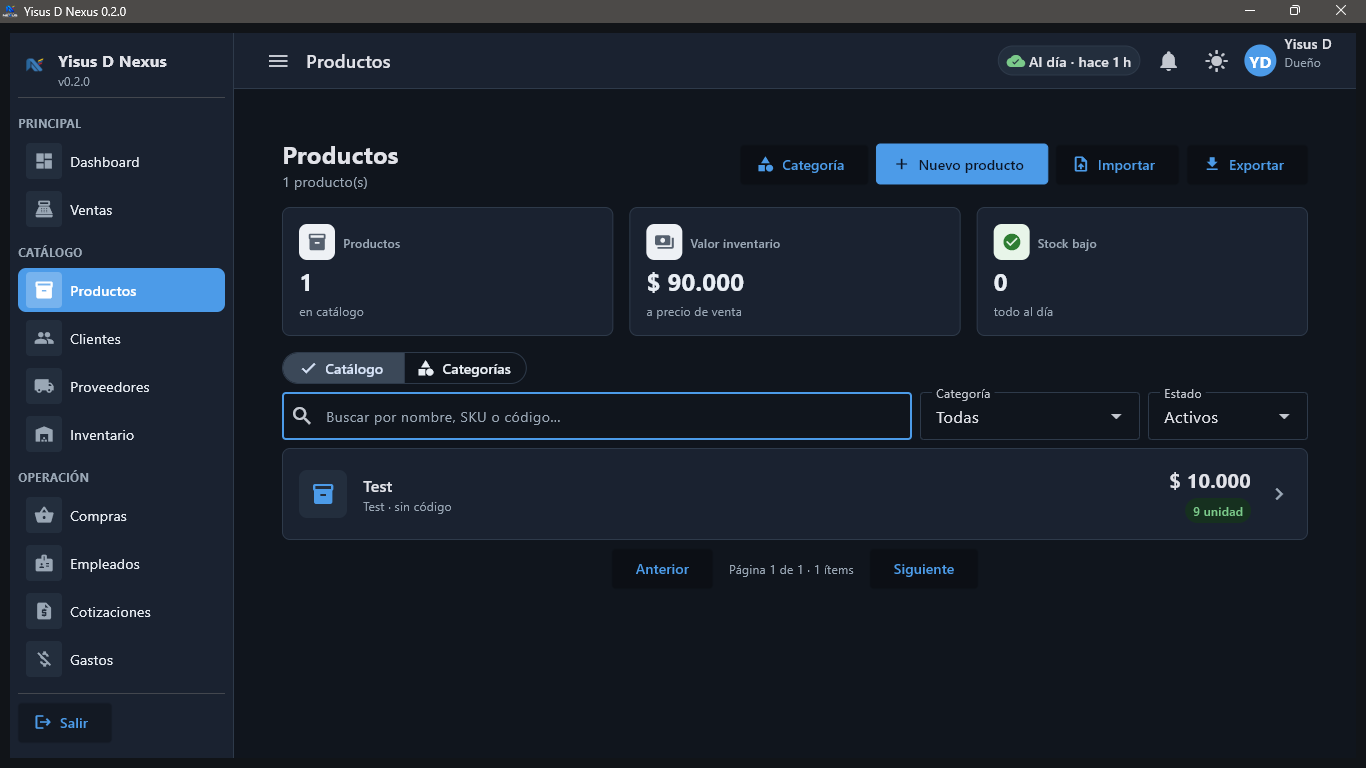Click the Clientes people icon
This screenshot has height=768, width=1366.
pyautogui.click(x=44, y=339)
